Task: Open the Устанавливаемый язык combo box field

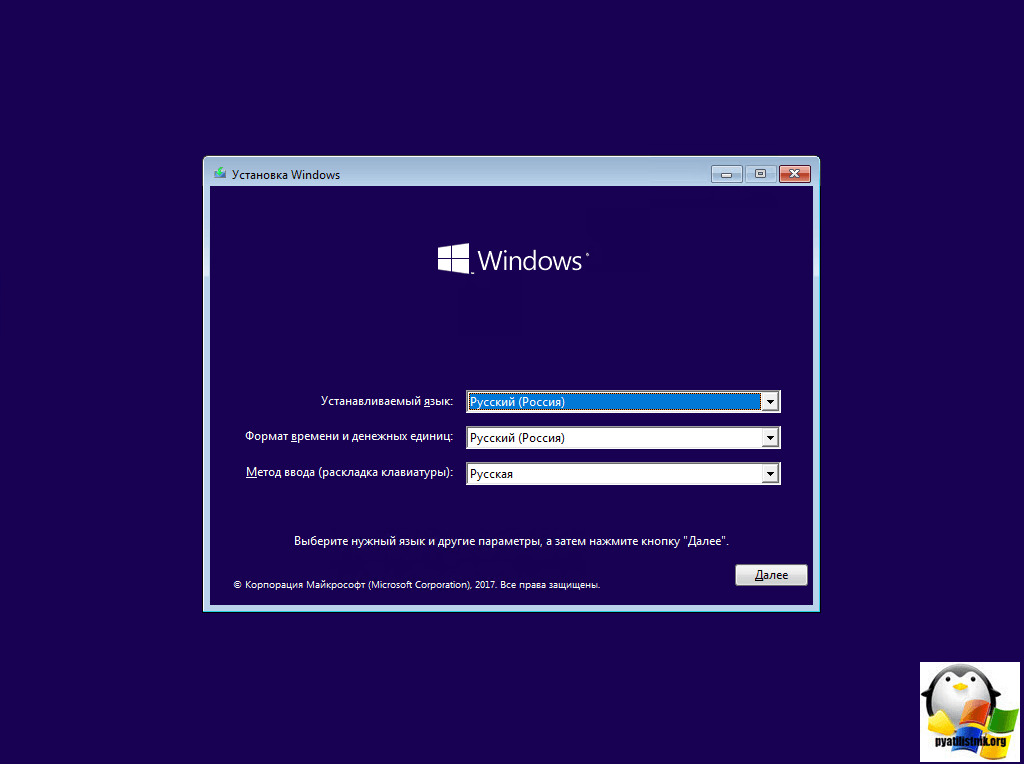Action: pos(623,402)
